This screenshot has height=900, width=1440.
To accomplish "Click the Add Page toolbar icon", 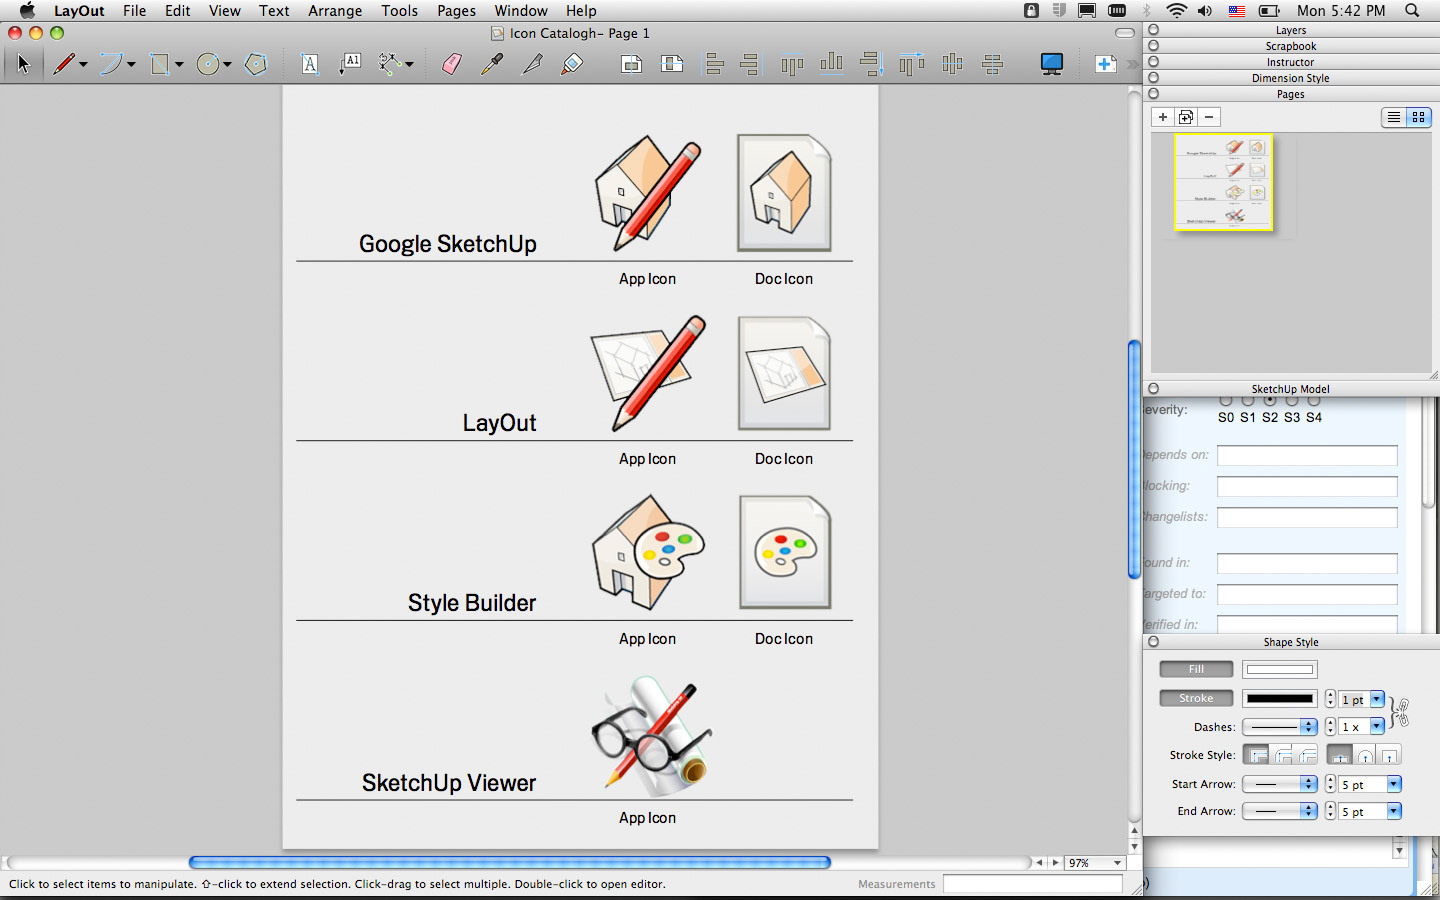I will click(x=1105, y=64).
